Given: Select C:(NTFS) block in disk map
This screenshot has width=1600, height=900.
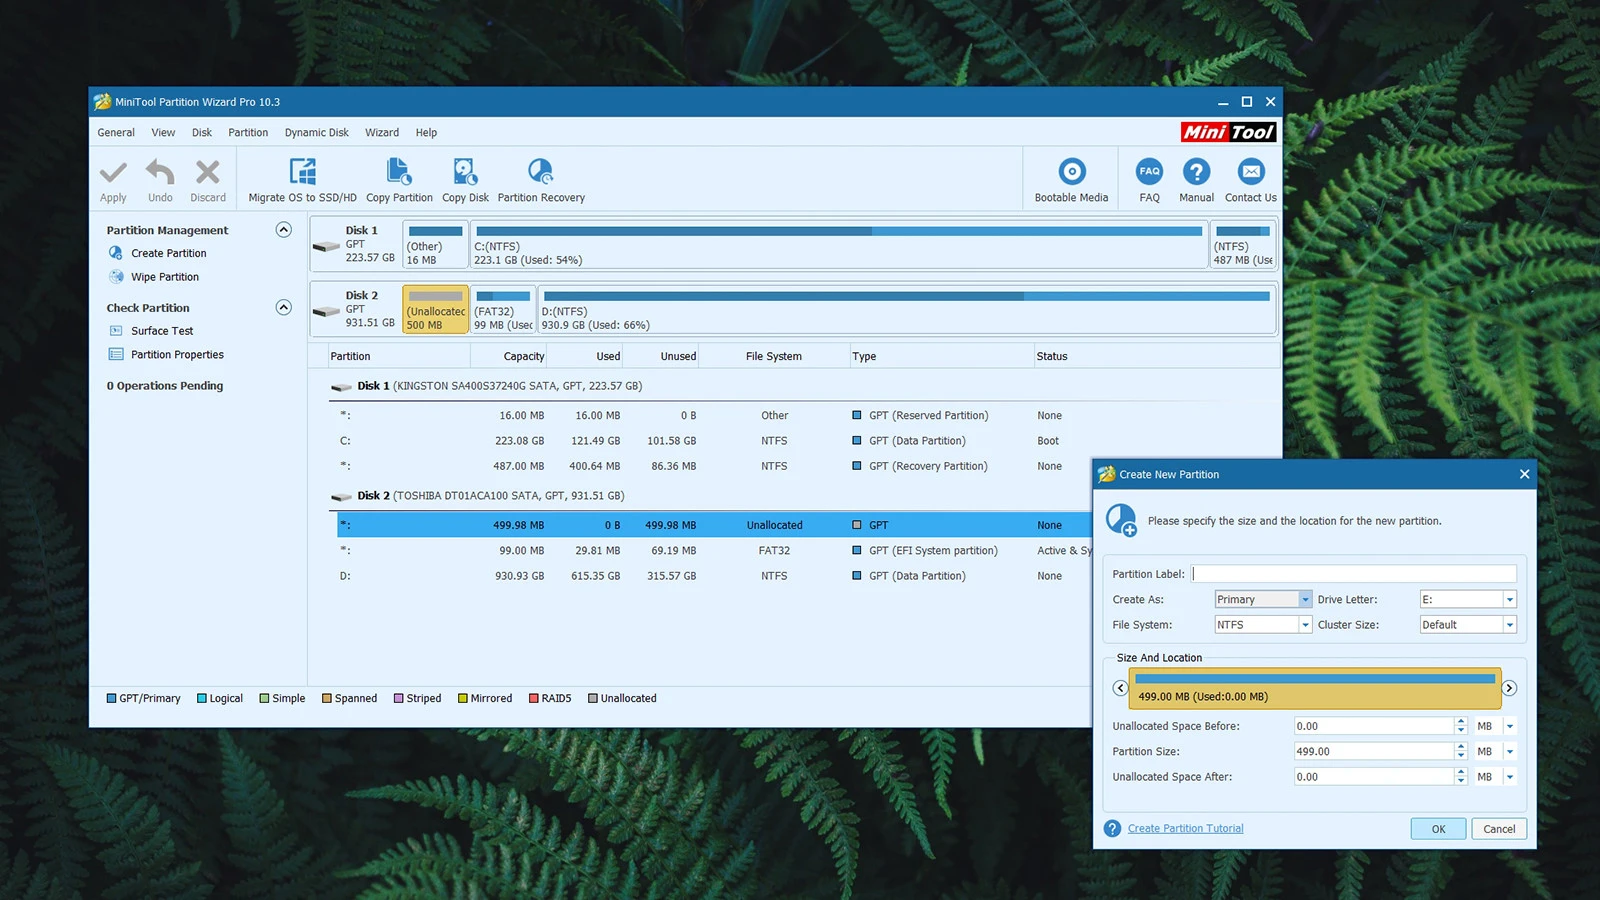Looking at the screenshot, I should 838,245.
